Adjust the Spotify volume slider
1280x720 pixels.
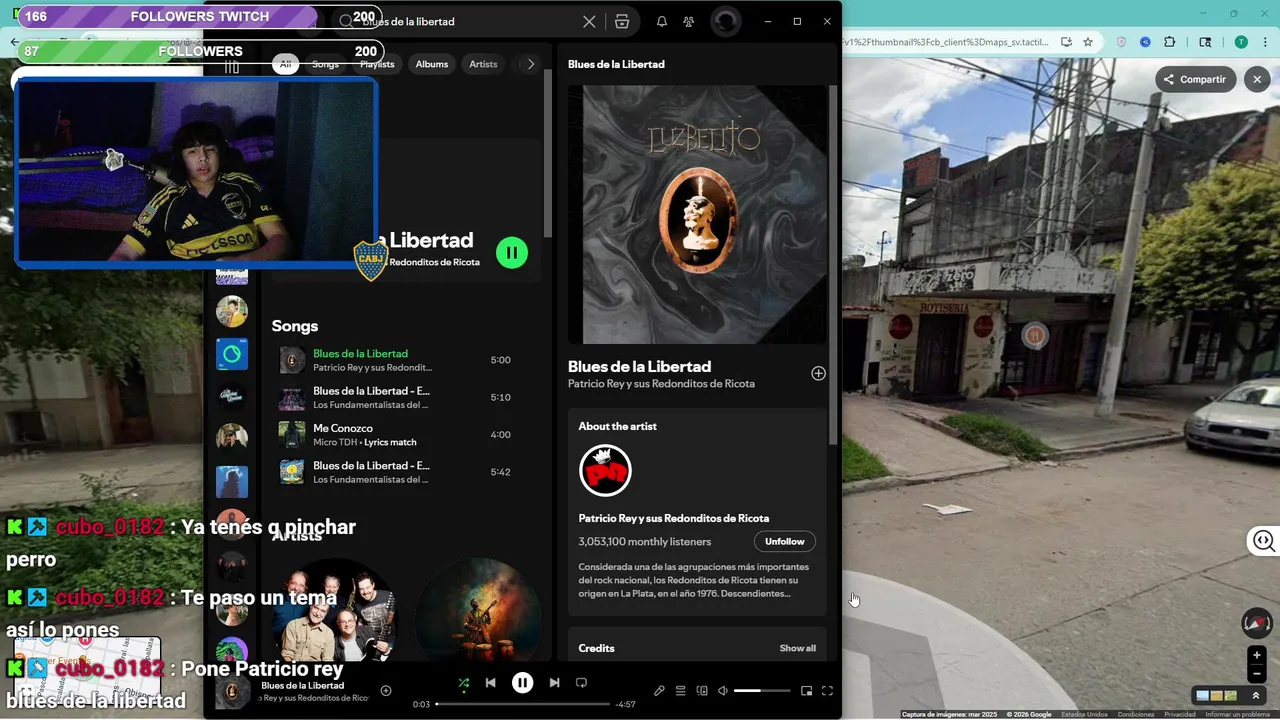(x=762, y=691)
